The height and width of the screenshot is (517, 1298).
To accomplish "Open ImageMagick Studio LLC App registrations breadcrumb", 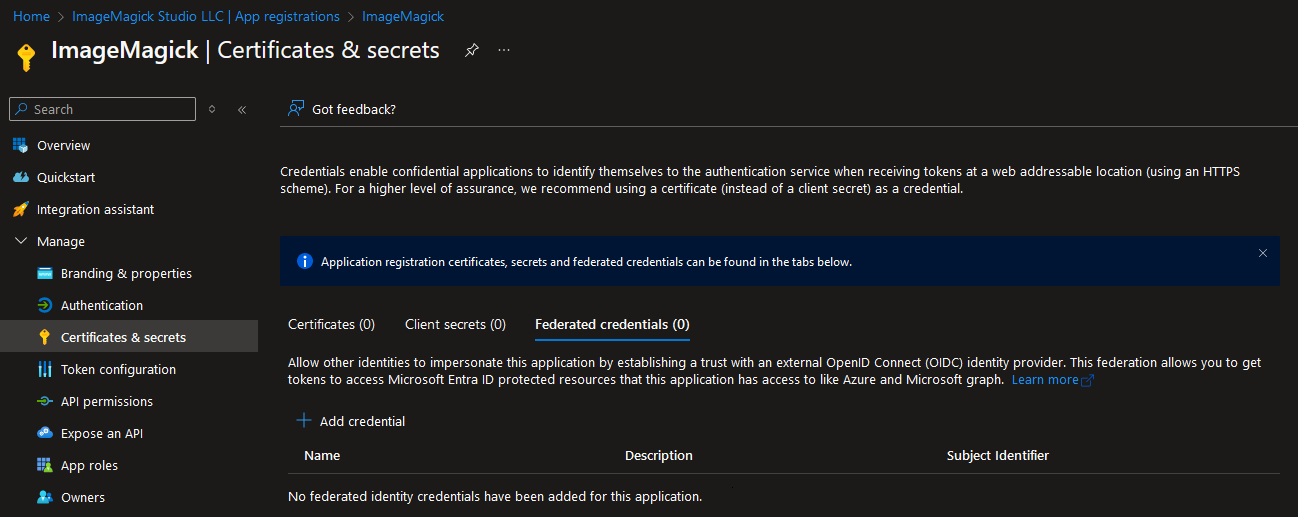I will click(206, 16).
